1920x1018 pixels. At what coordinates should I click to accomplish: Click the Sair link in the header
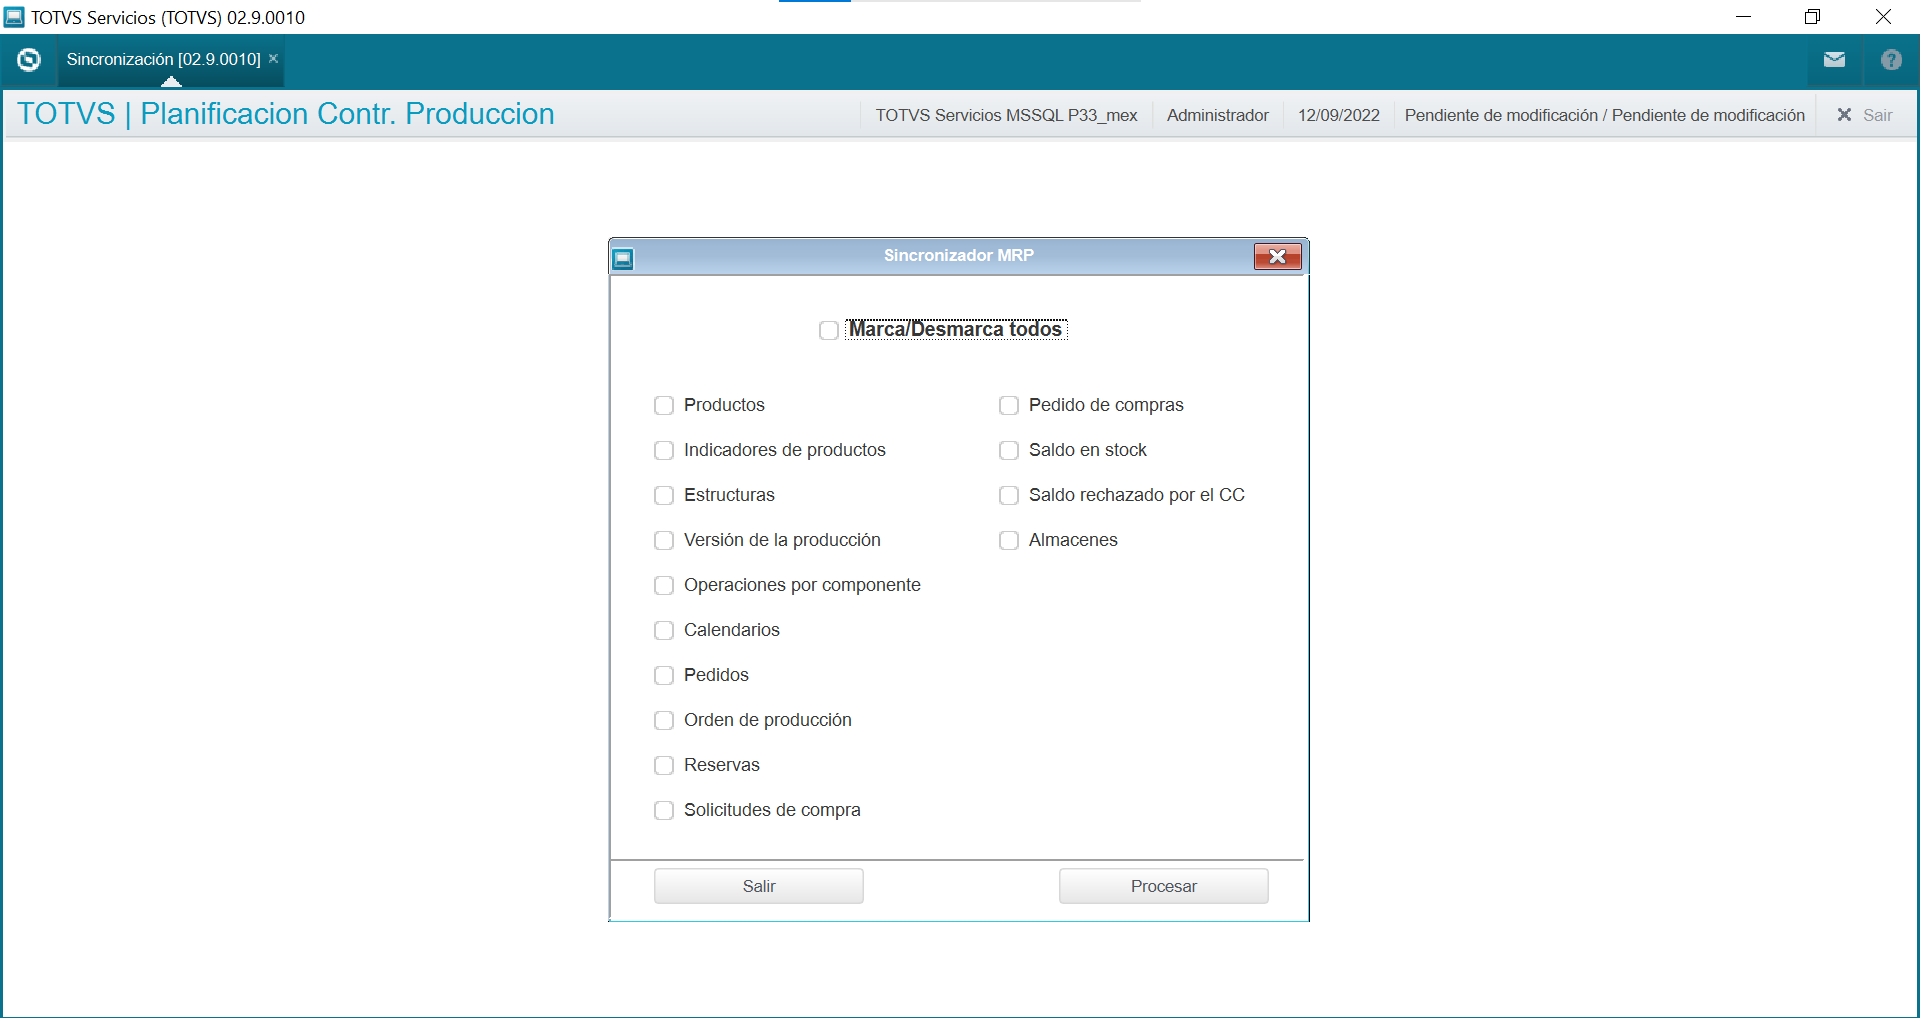[x=1877, y=115]
